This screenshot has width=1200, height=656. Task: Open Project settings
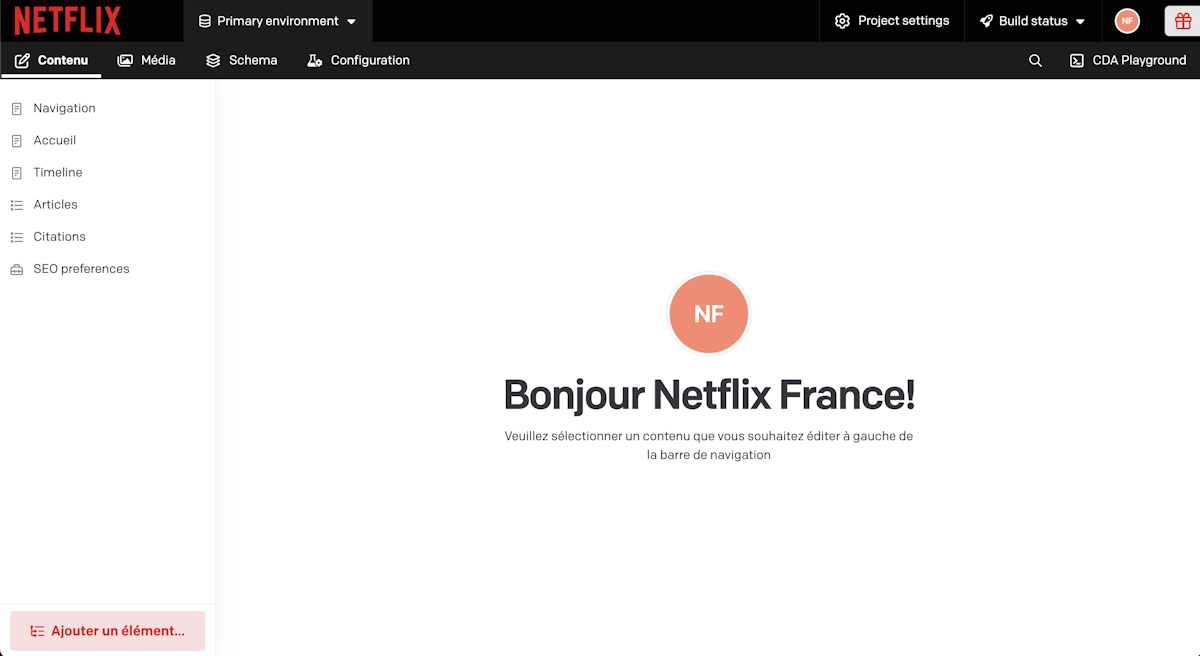(891, 21)
